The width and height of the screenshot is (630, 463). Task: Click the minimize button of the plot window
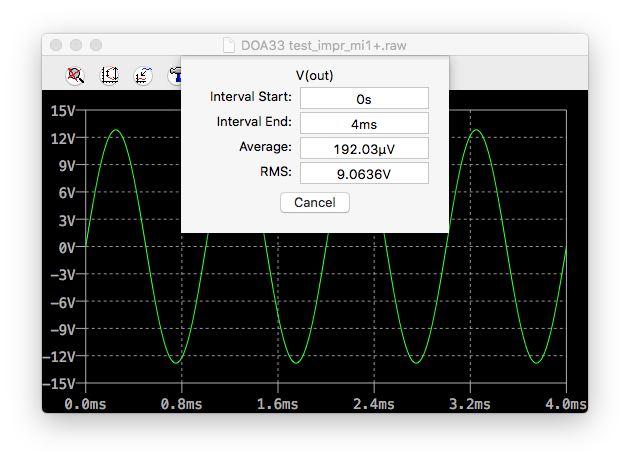[76, 45]
